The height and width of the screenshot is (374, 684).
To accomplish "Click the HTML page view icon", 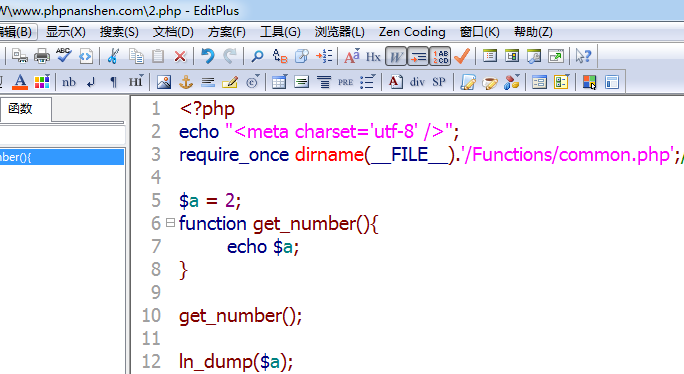I will point(86,56).
